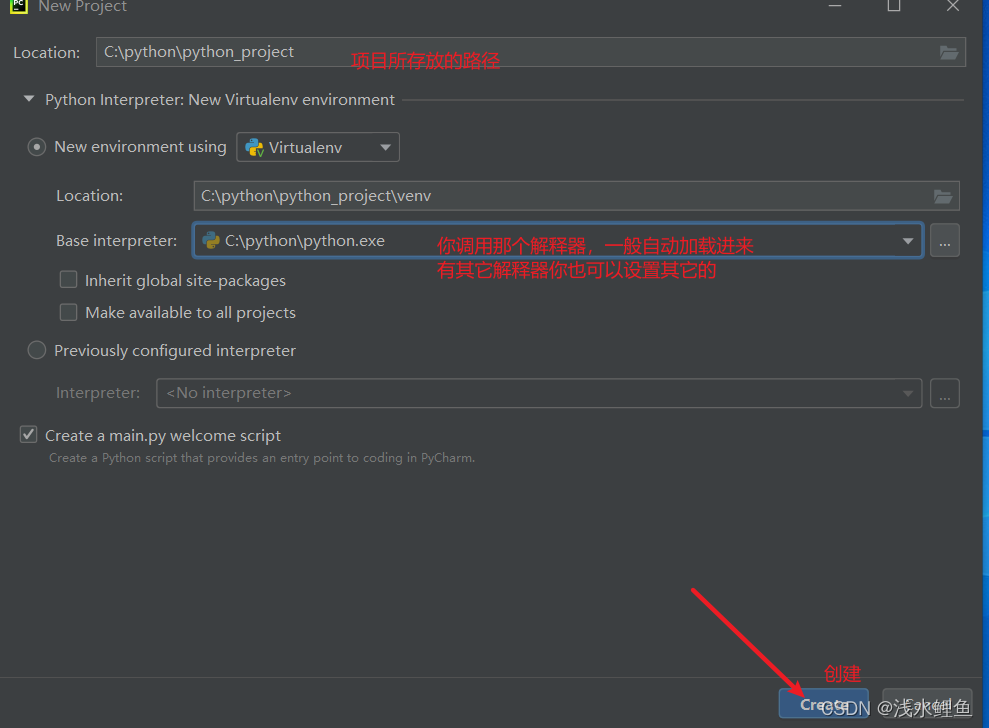Viewport: 989px width, 728px height.
Task: Click python icon in Base interpreter field
Action: 211,240
